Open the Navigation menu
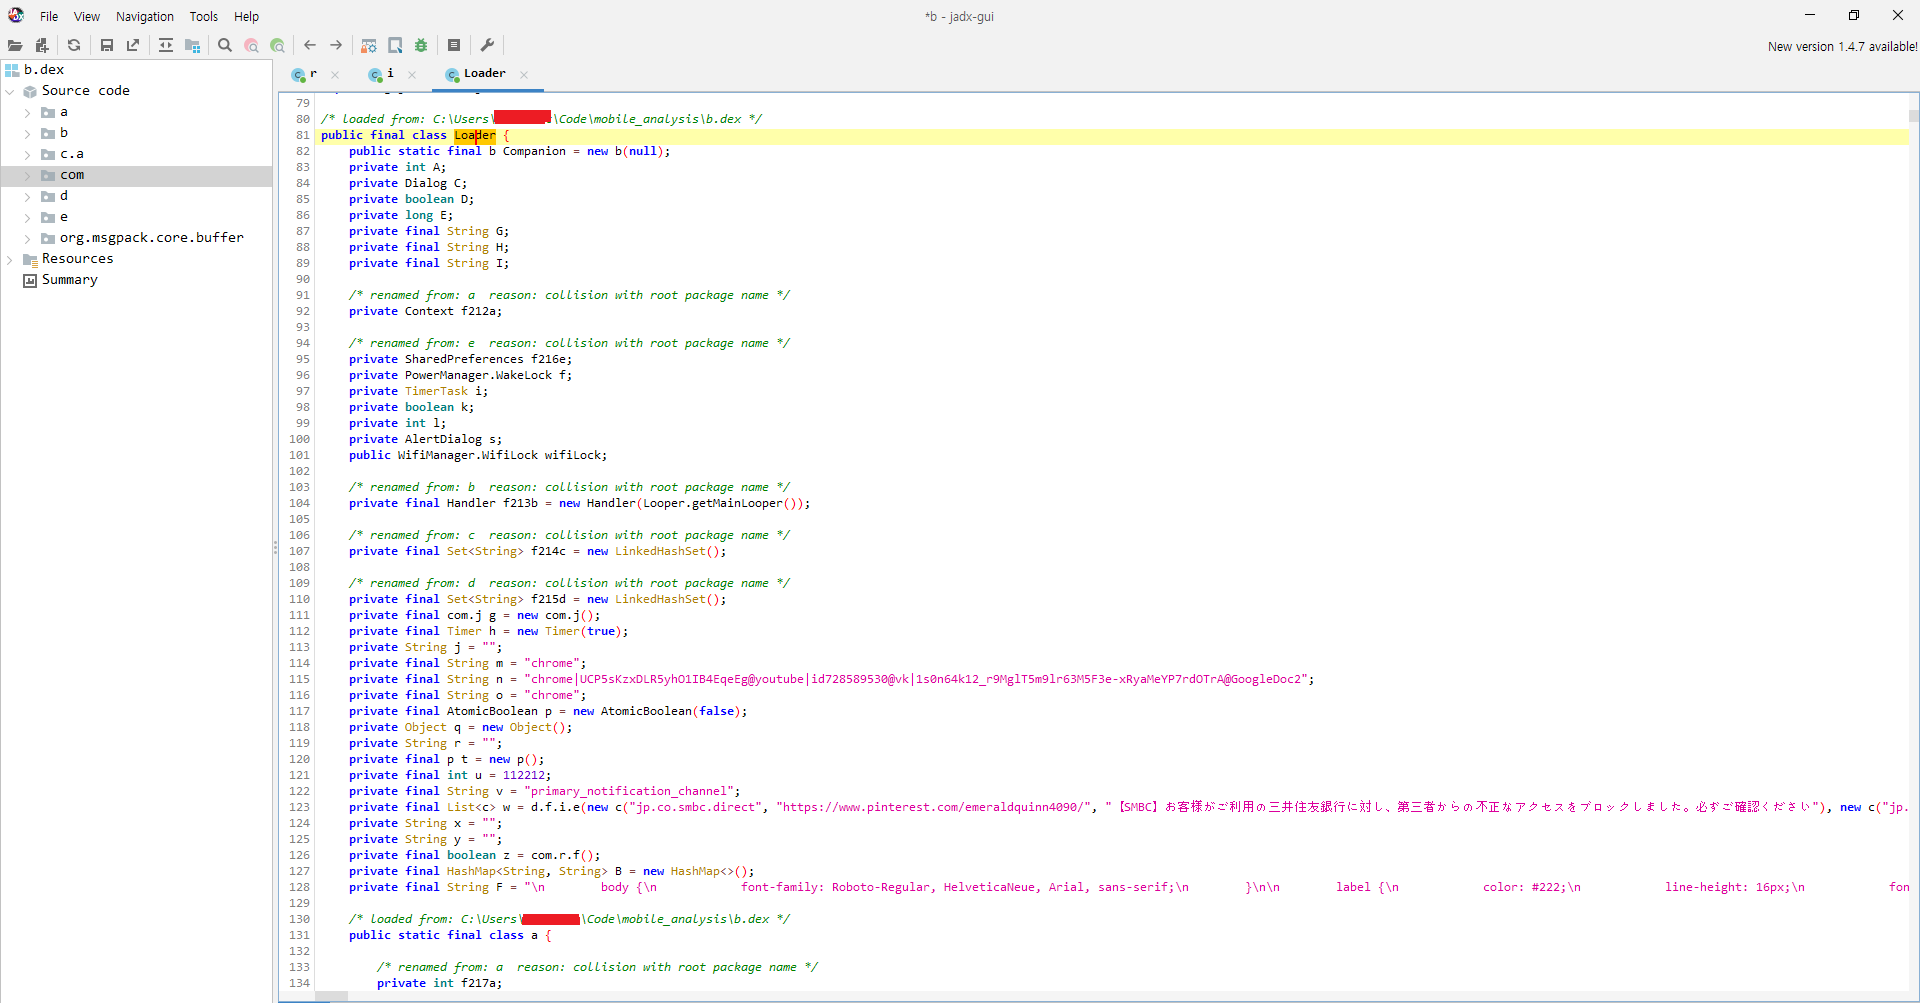 (x=145, y=16)
